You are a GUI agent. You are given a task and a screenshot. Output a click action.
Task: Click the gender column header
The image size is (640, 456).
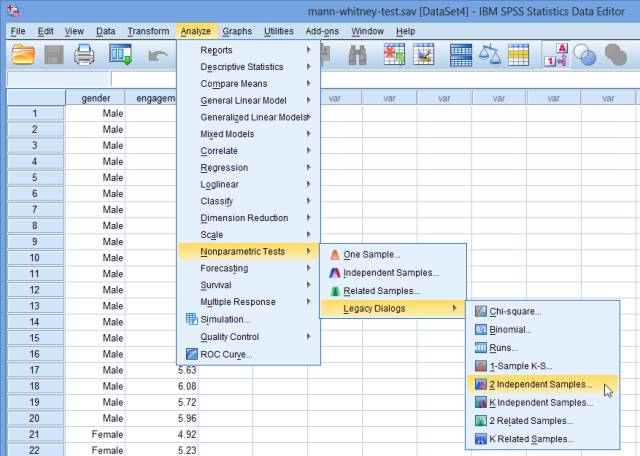96,98
